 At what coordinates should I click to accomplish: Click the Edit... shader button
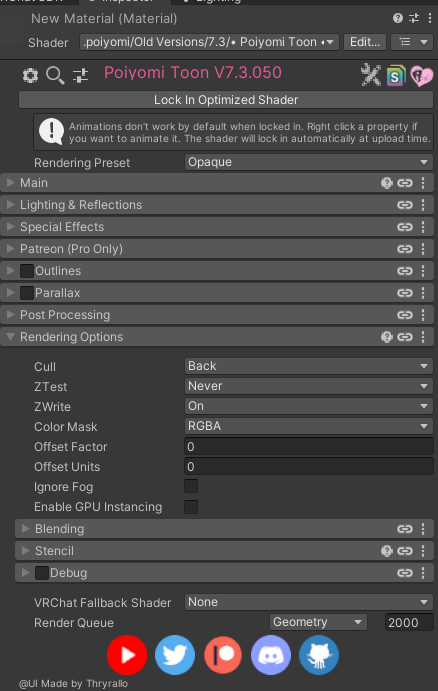click(x=365, y=42)
